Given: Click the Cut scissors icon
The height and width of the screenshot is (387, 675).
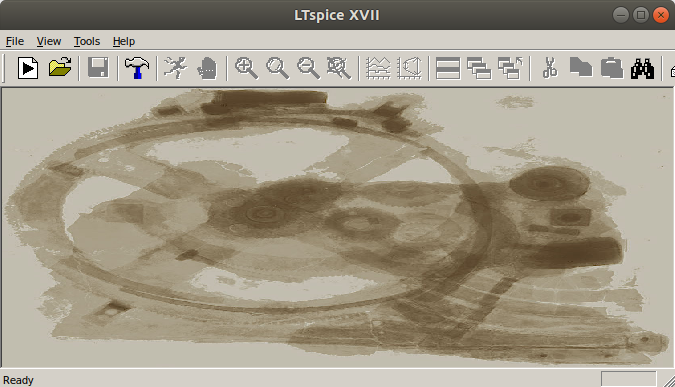Looking at the screenshot, I should coord(550,68).
